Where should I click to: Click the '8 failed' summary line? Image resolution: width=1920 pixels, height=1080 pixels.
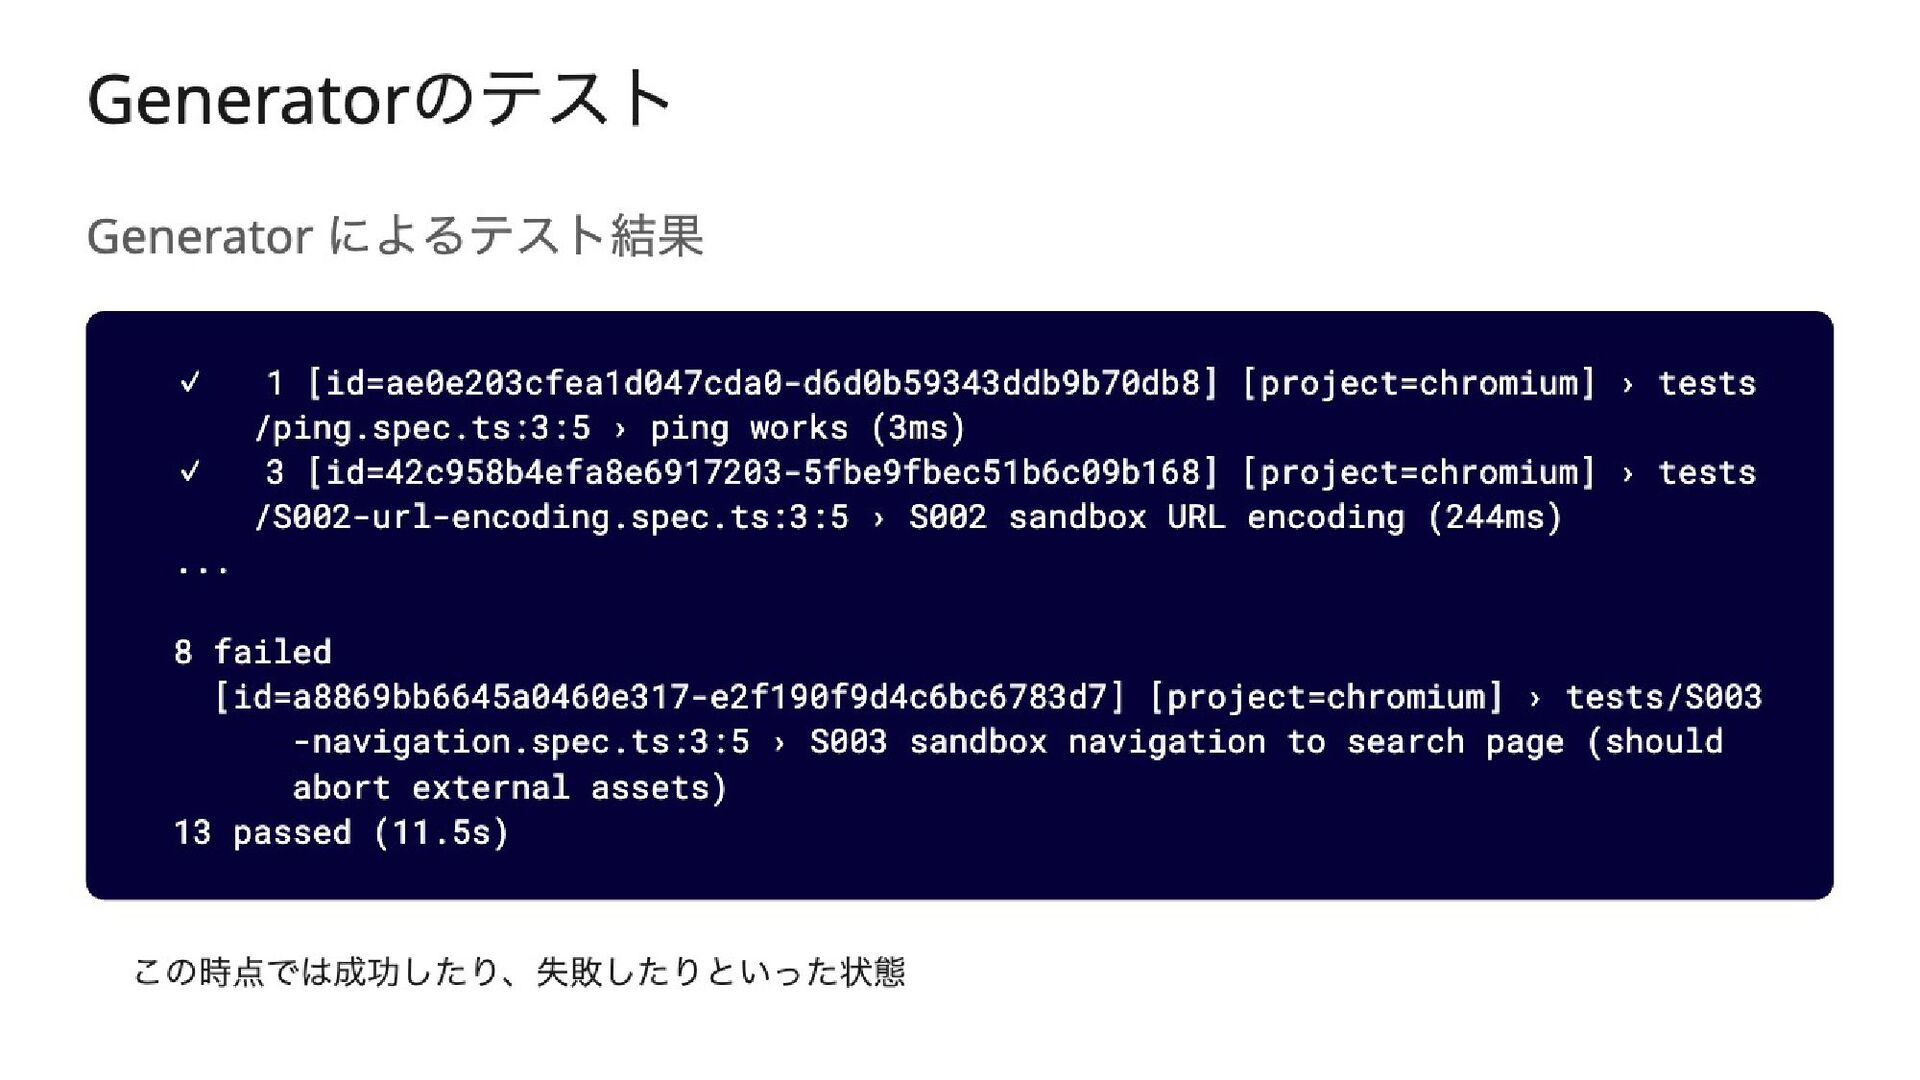point(253,652)
